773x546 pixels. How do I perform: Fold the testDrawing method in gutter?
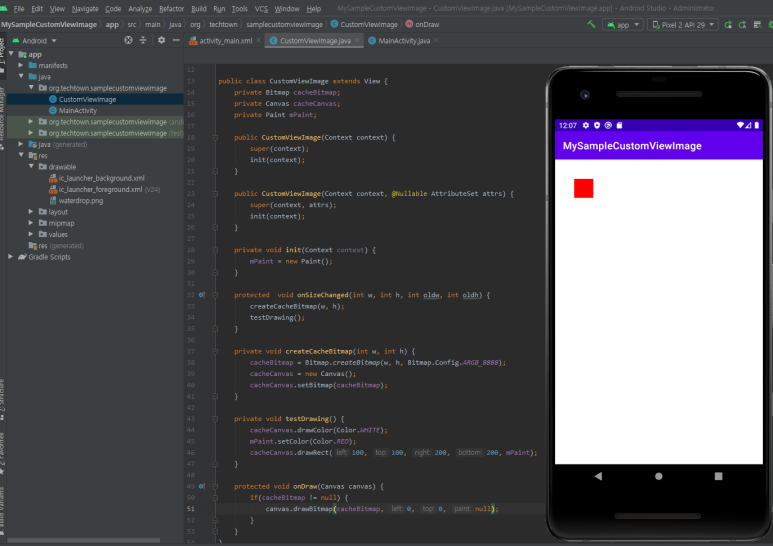(215, 419)
